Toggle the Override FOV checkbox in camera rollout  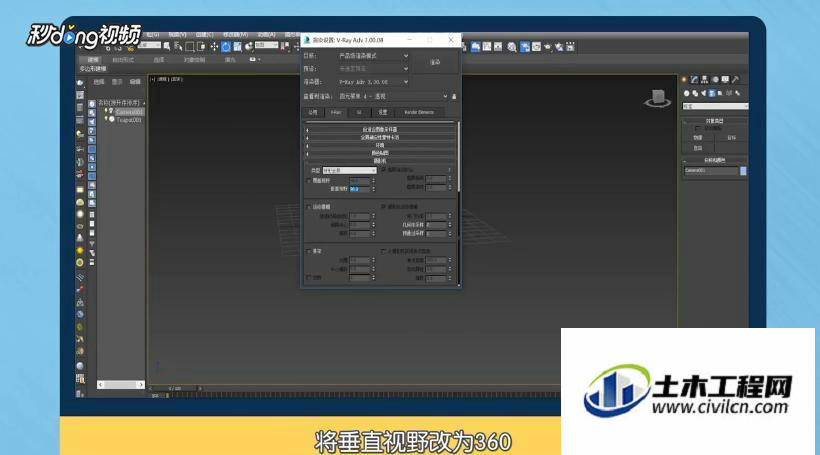[309, 180]
